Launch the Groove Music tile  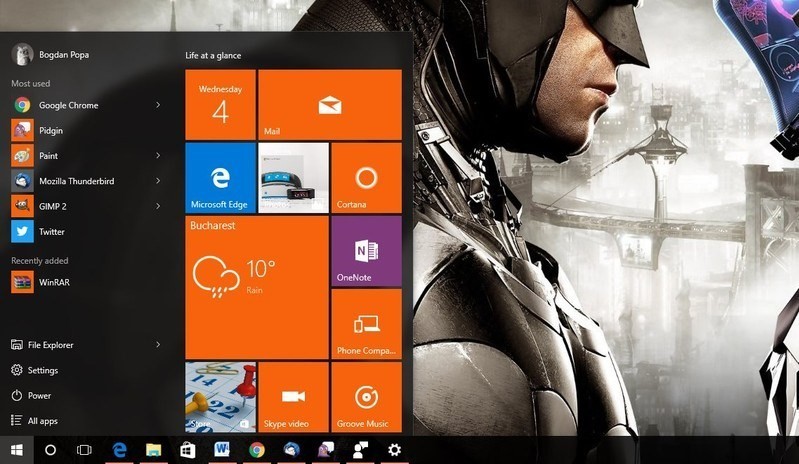pyautogui.click(x=366, y=397)
